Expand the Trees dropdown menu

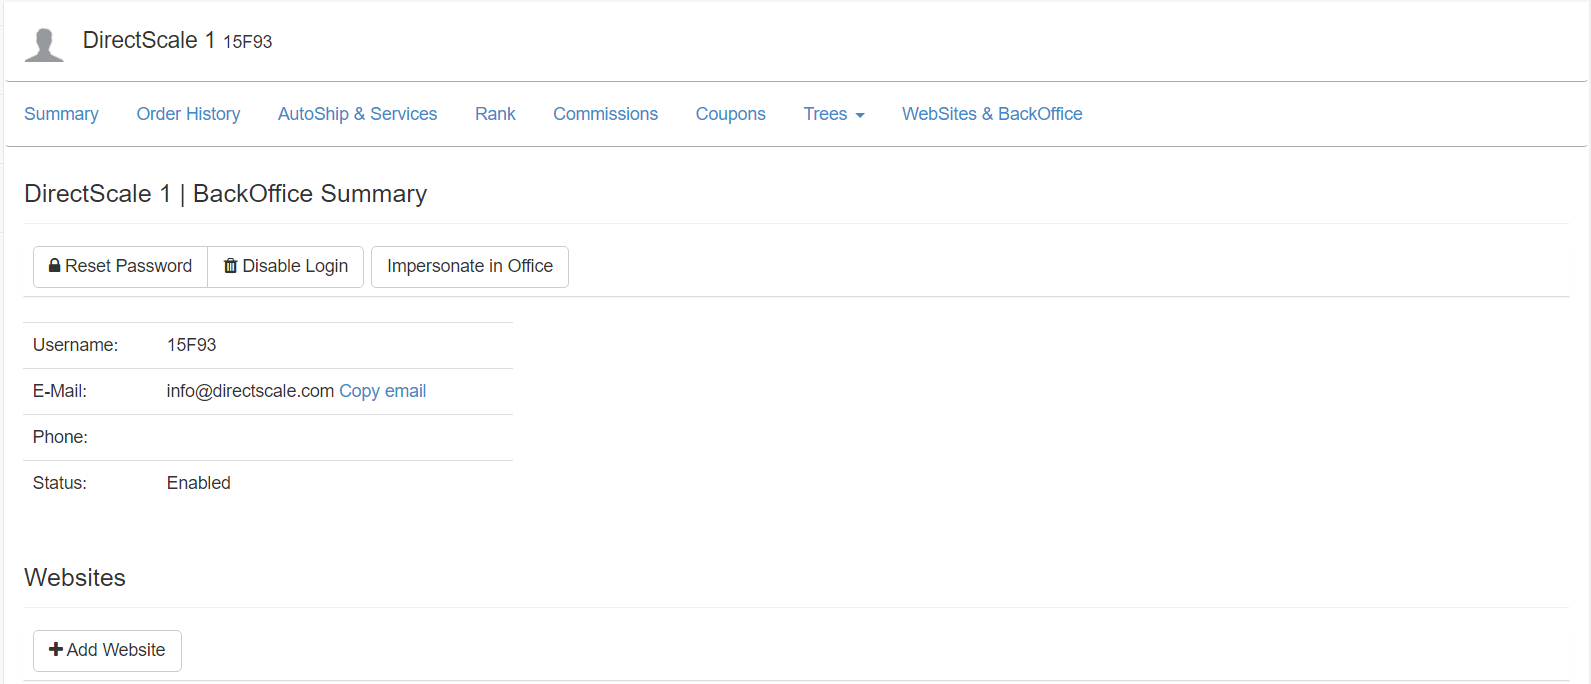833,114
